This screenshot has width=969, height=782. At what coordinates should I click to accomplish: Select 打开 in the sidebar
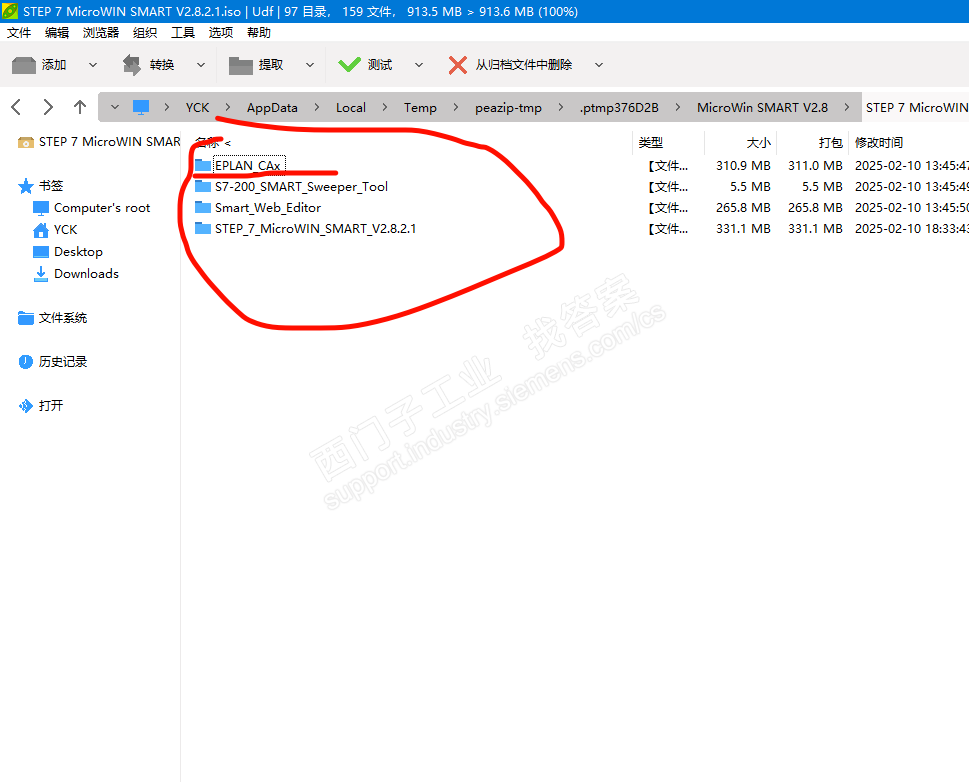pos(41,406)
